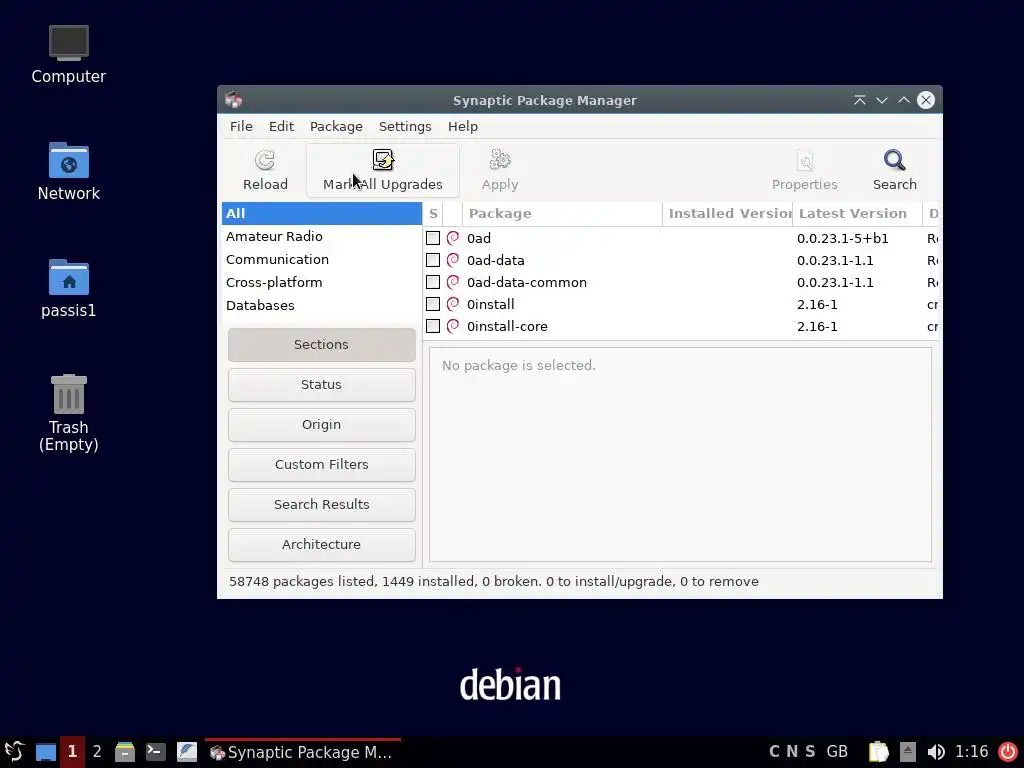Open the File menu
The image size is (1024, 768).
241,126
